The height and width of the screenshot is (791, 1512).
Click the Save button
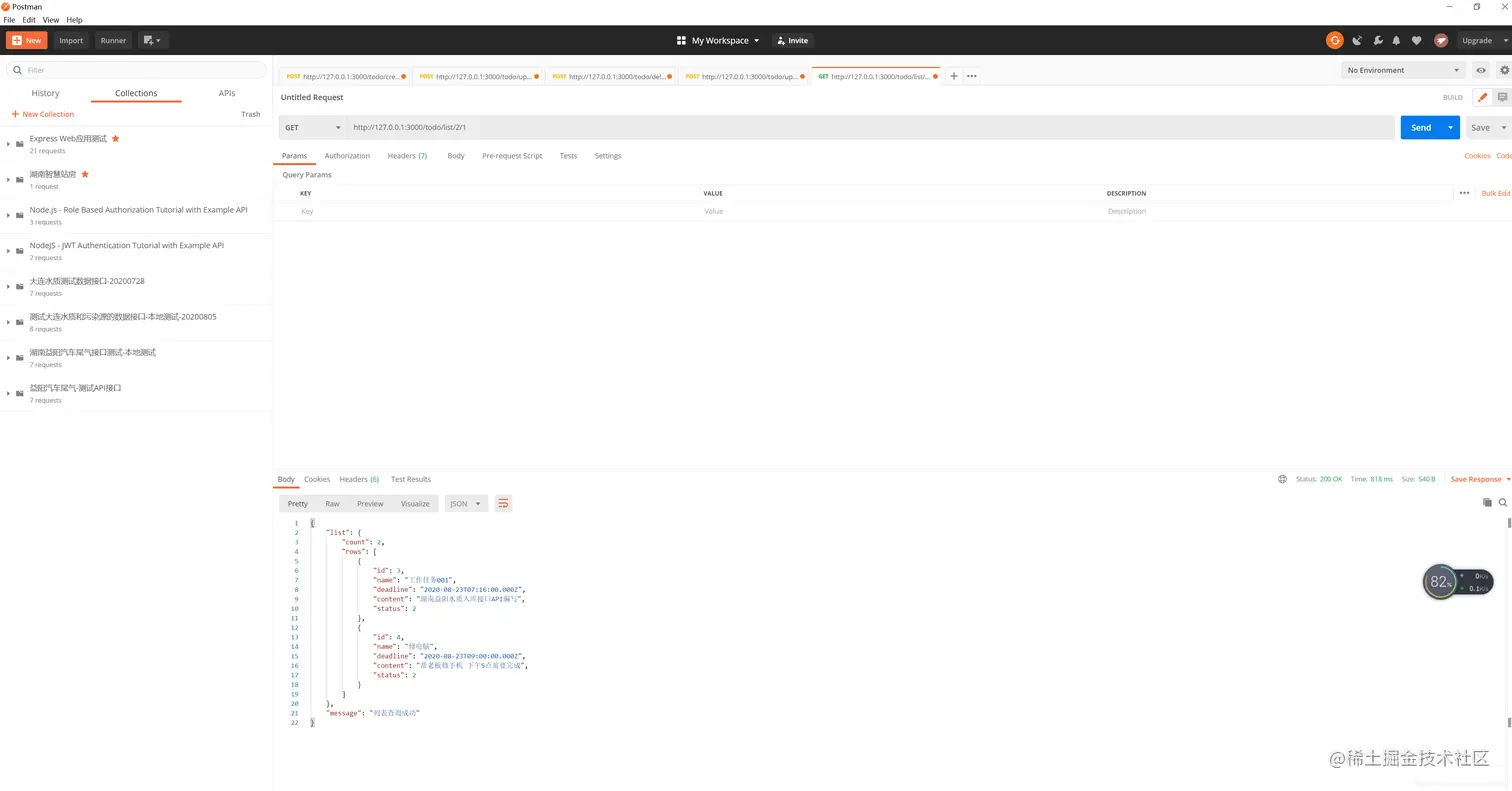[x=1481, y=127]
